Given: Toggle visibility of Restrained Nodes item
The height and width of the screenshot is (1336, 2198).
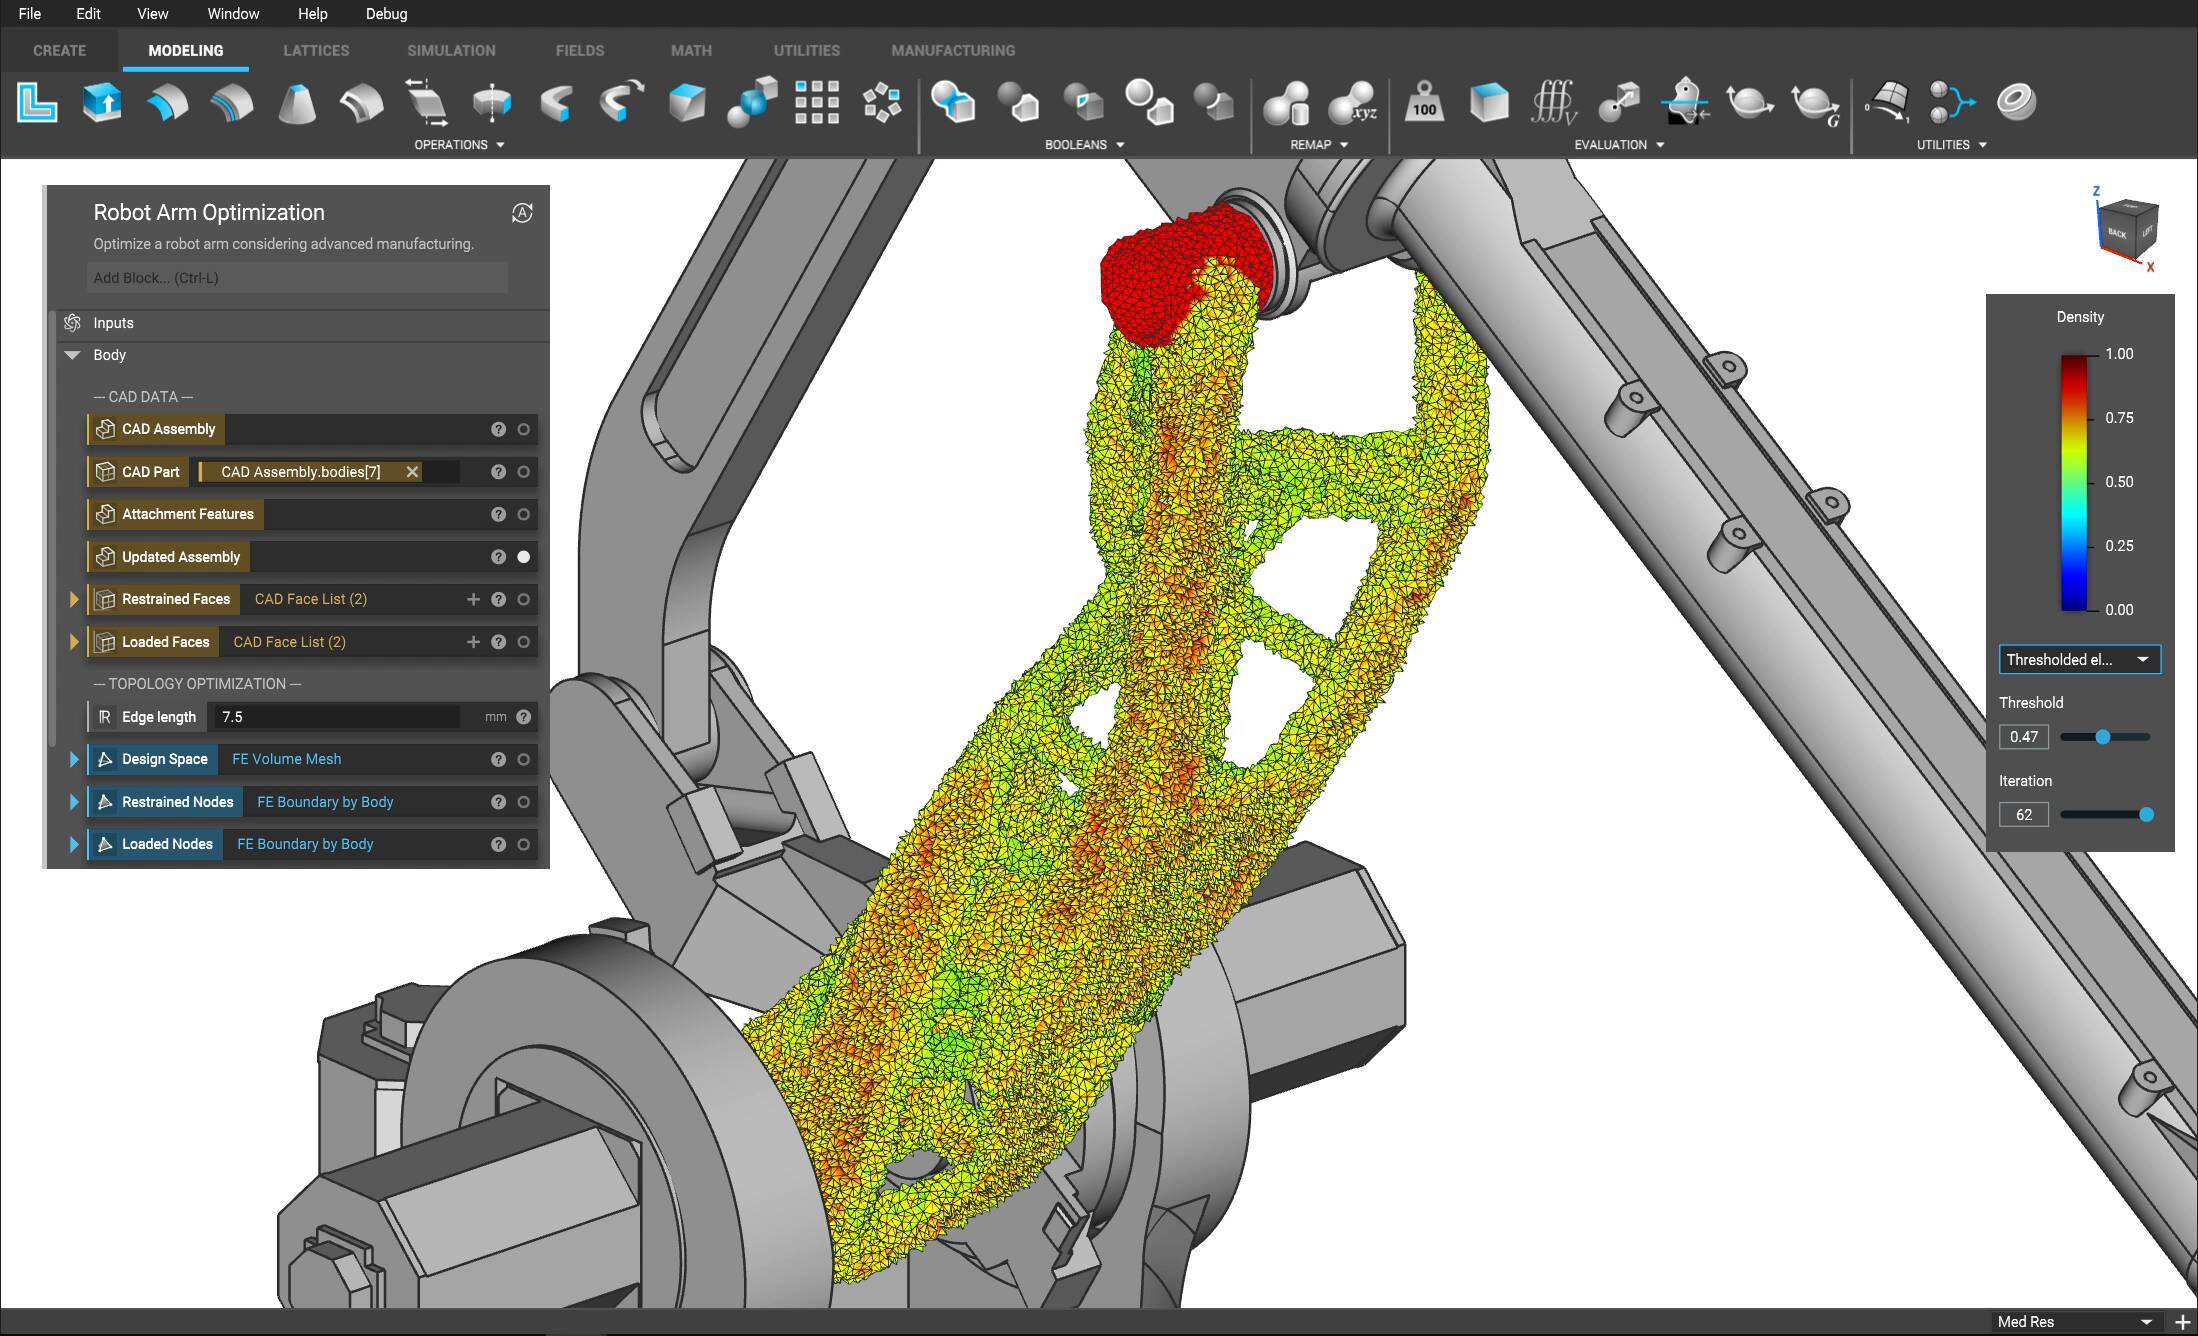Looking at the screenshot, I should coord(529,801).
